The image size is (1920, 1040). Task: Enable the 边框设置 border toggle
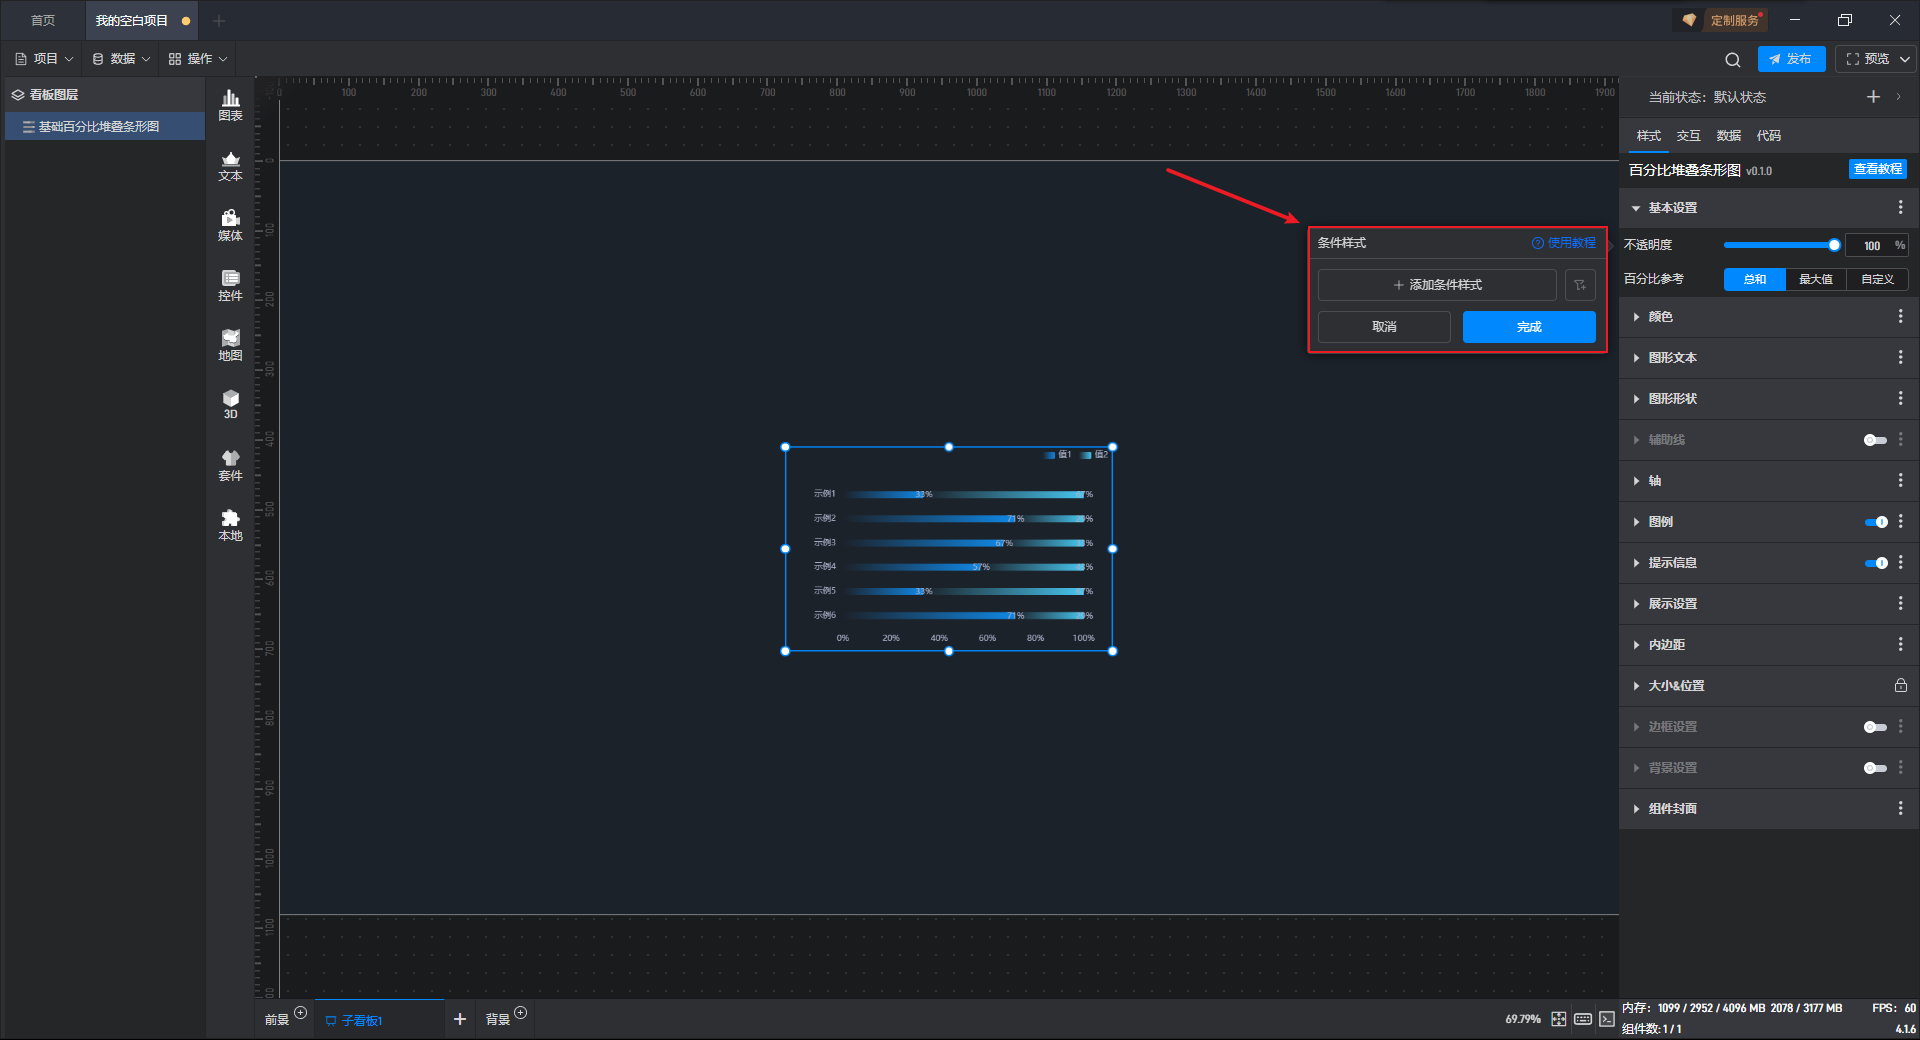coord(1875,727)
